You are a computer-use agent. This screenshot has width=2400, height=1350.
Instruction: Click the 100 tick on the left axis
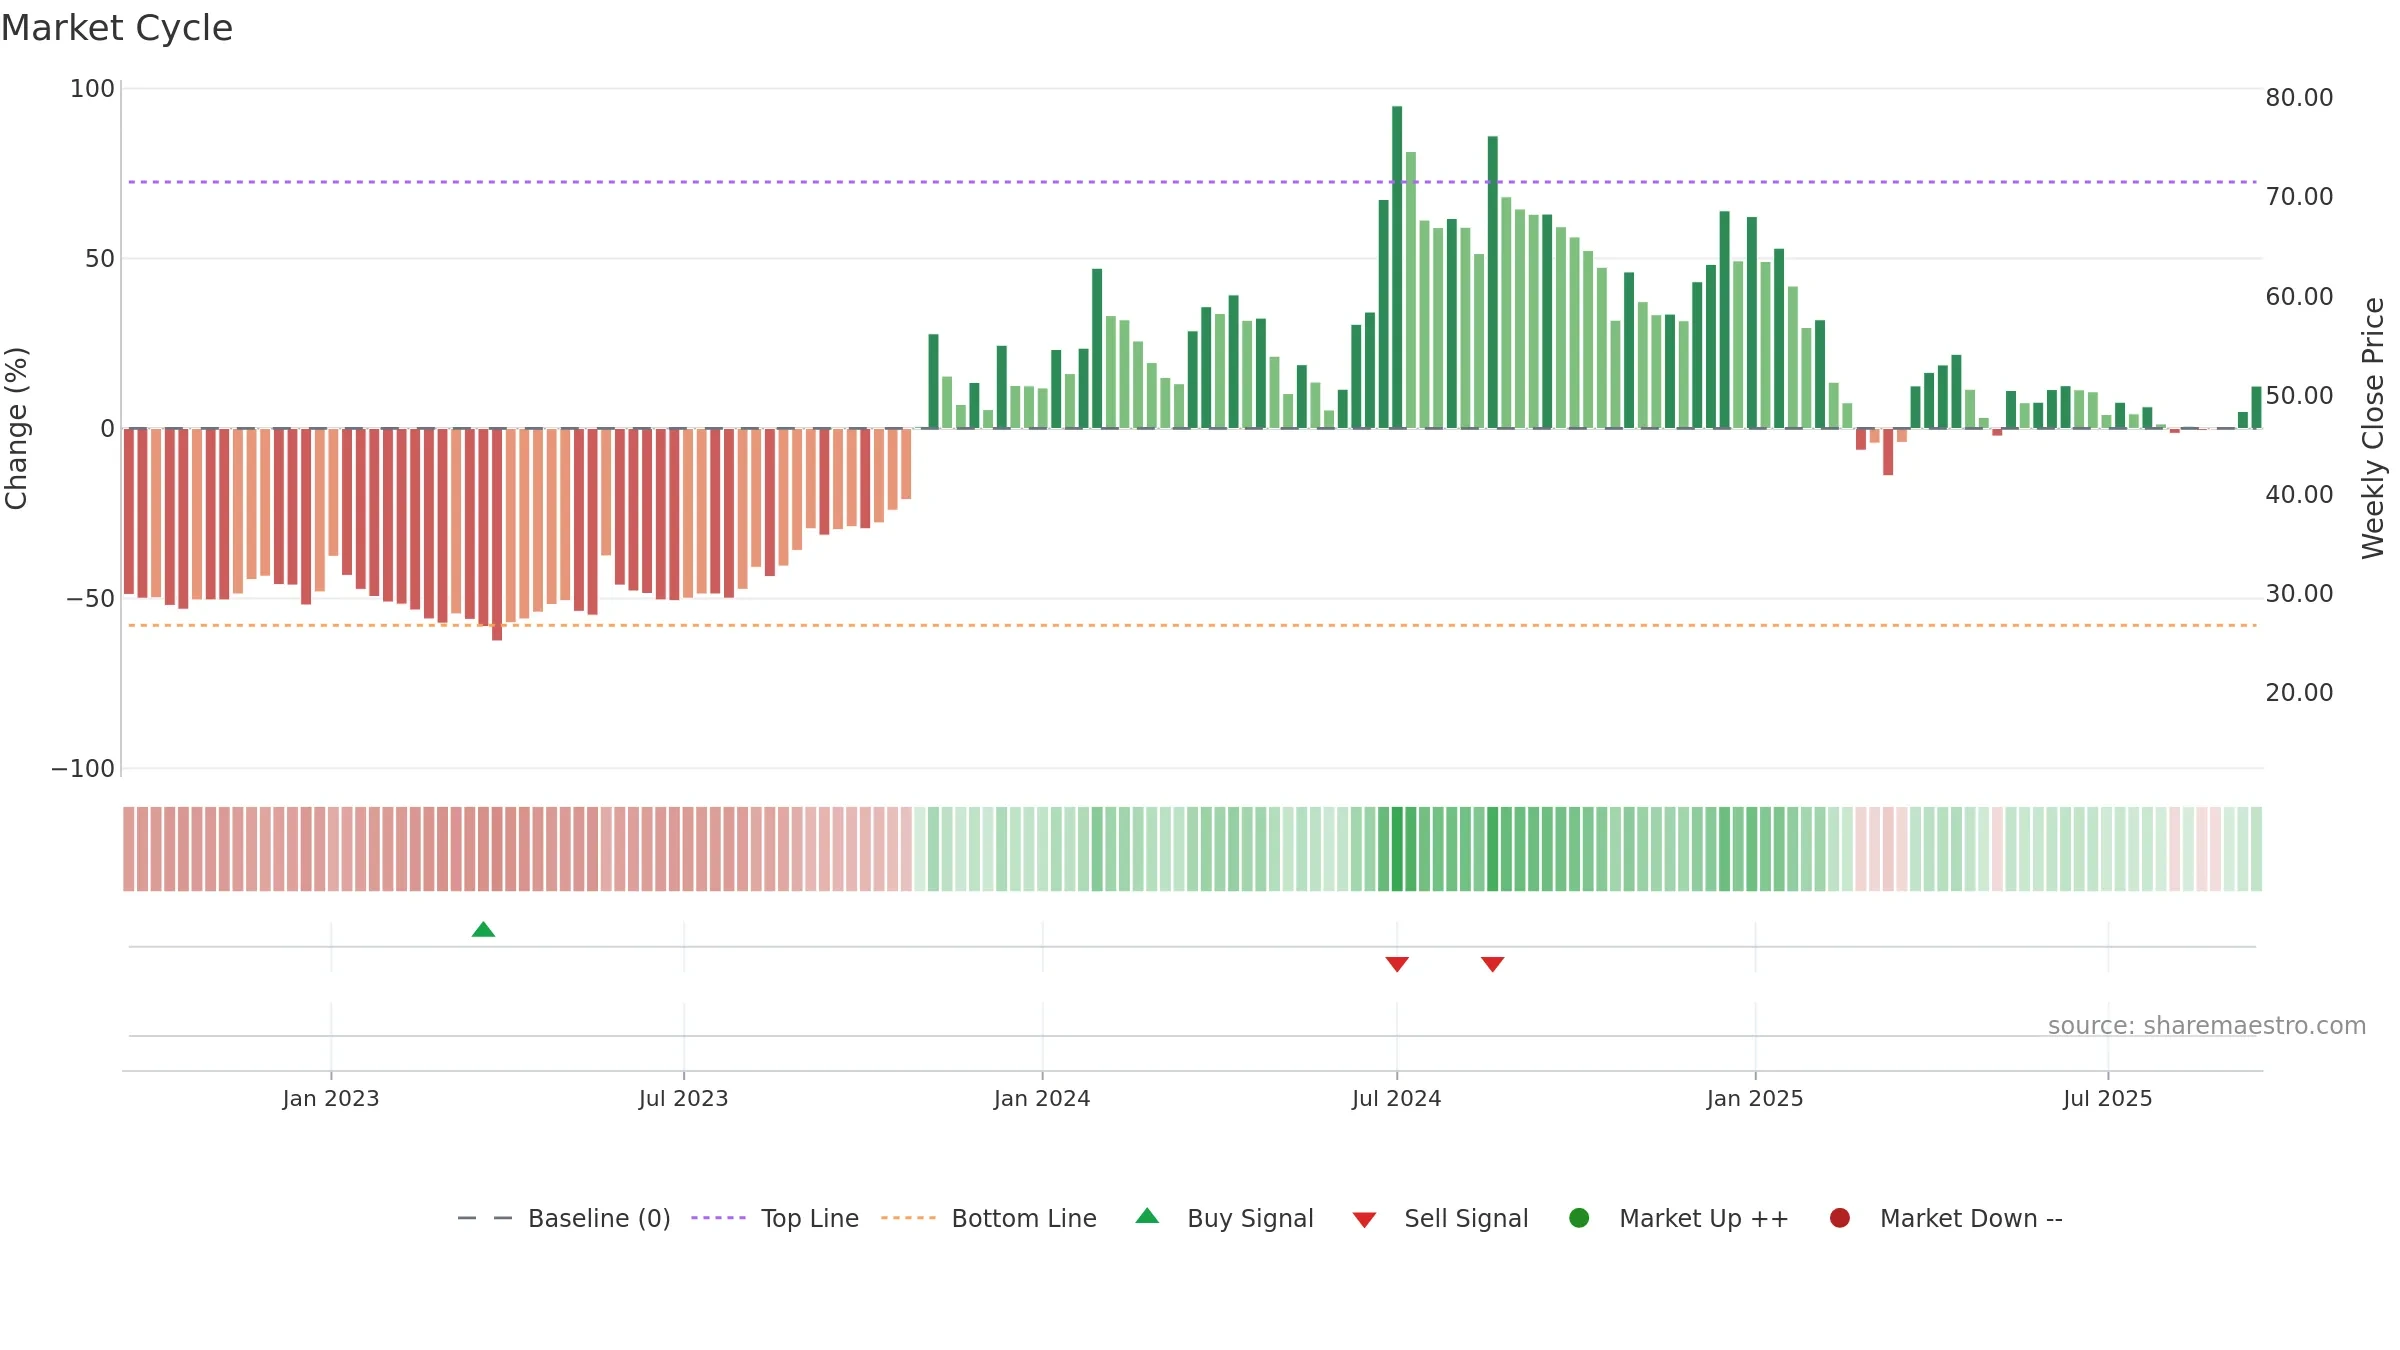[92, 89]
